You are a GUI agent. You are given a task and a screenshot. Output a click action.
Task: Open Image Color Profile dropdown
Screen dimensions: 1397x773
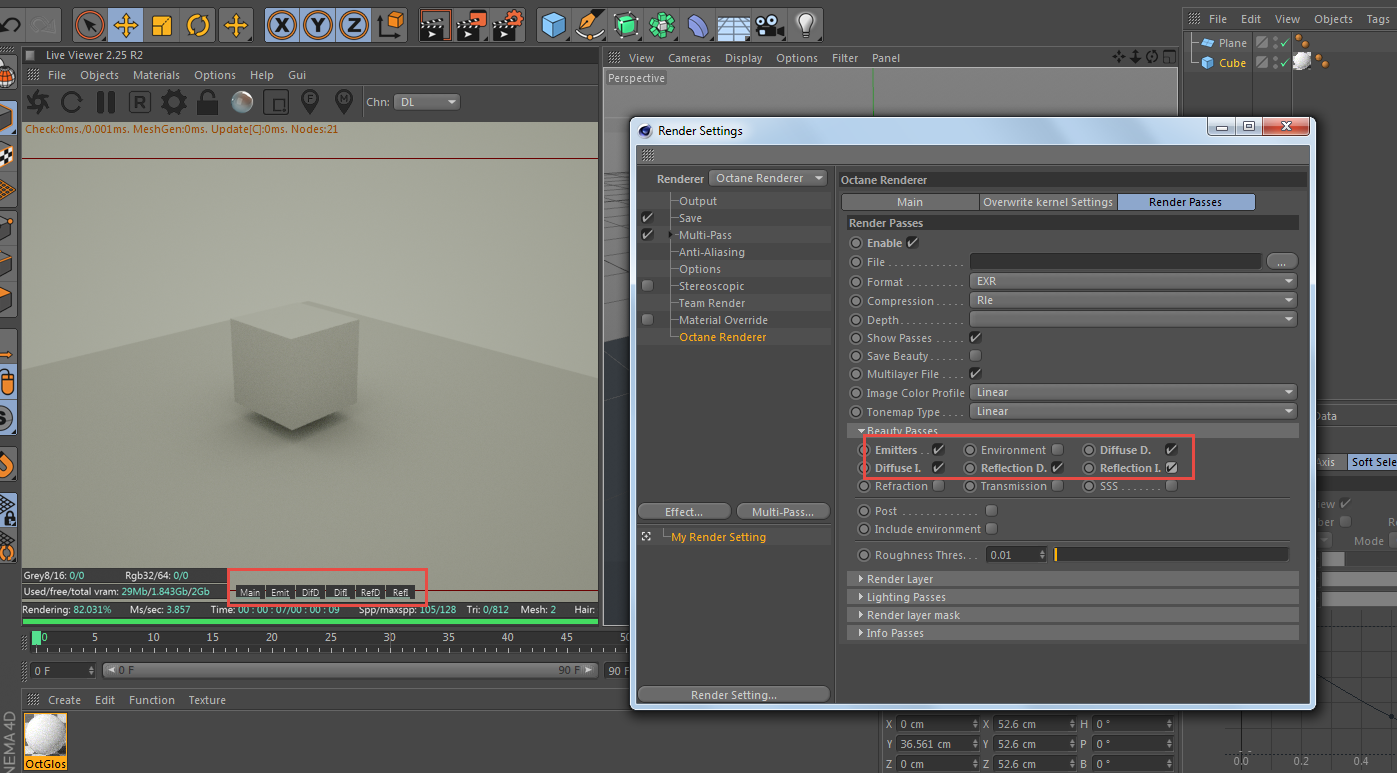[x=1133, y=392]
